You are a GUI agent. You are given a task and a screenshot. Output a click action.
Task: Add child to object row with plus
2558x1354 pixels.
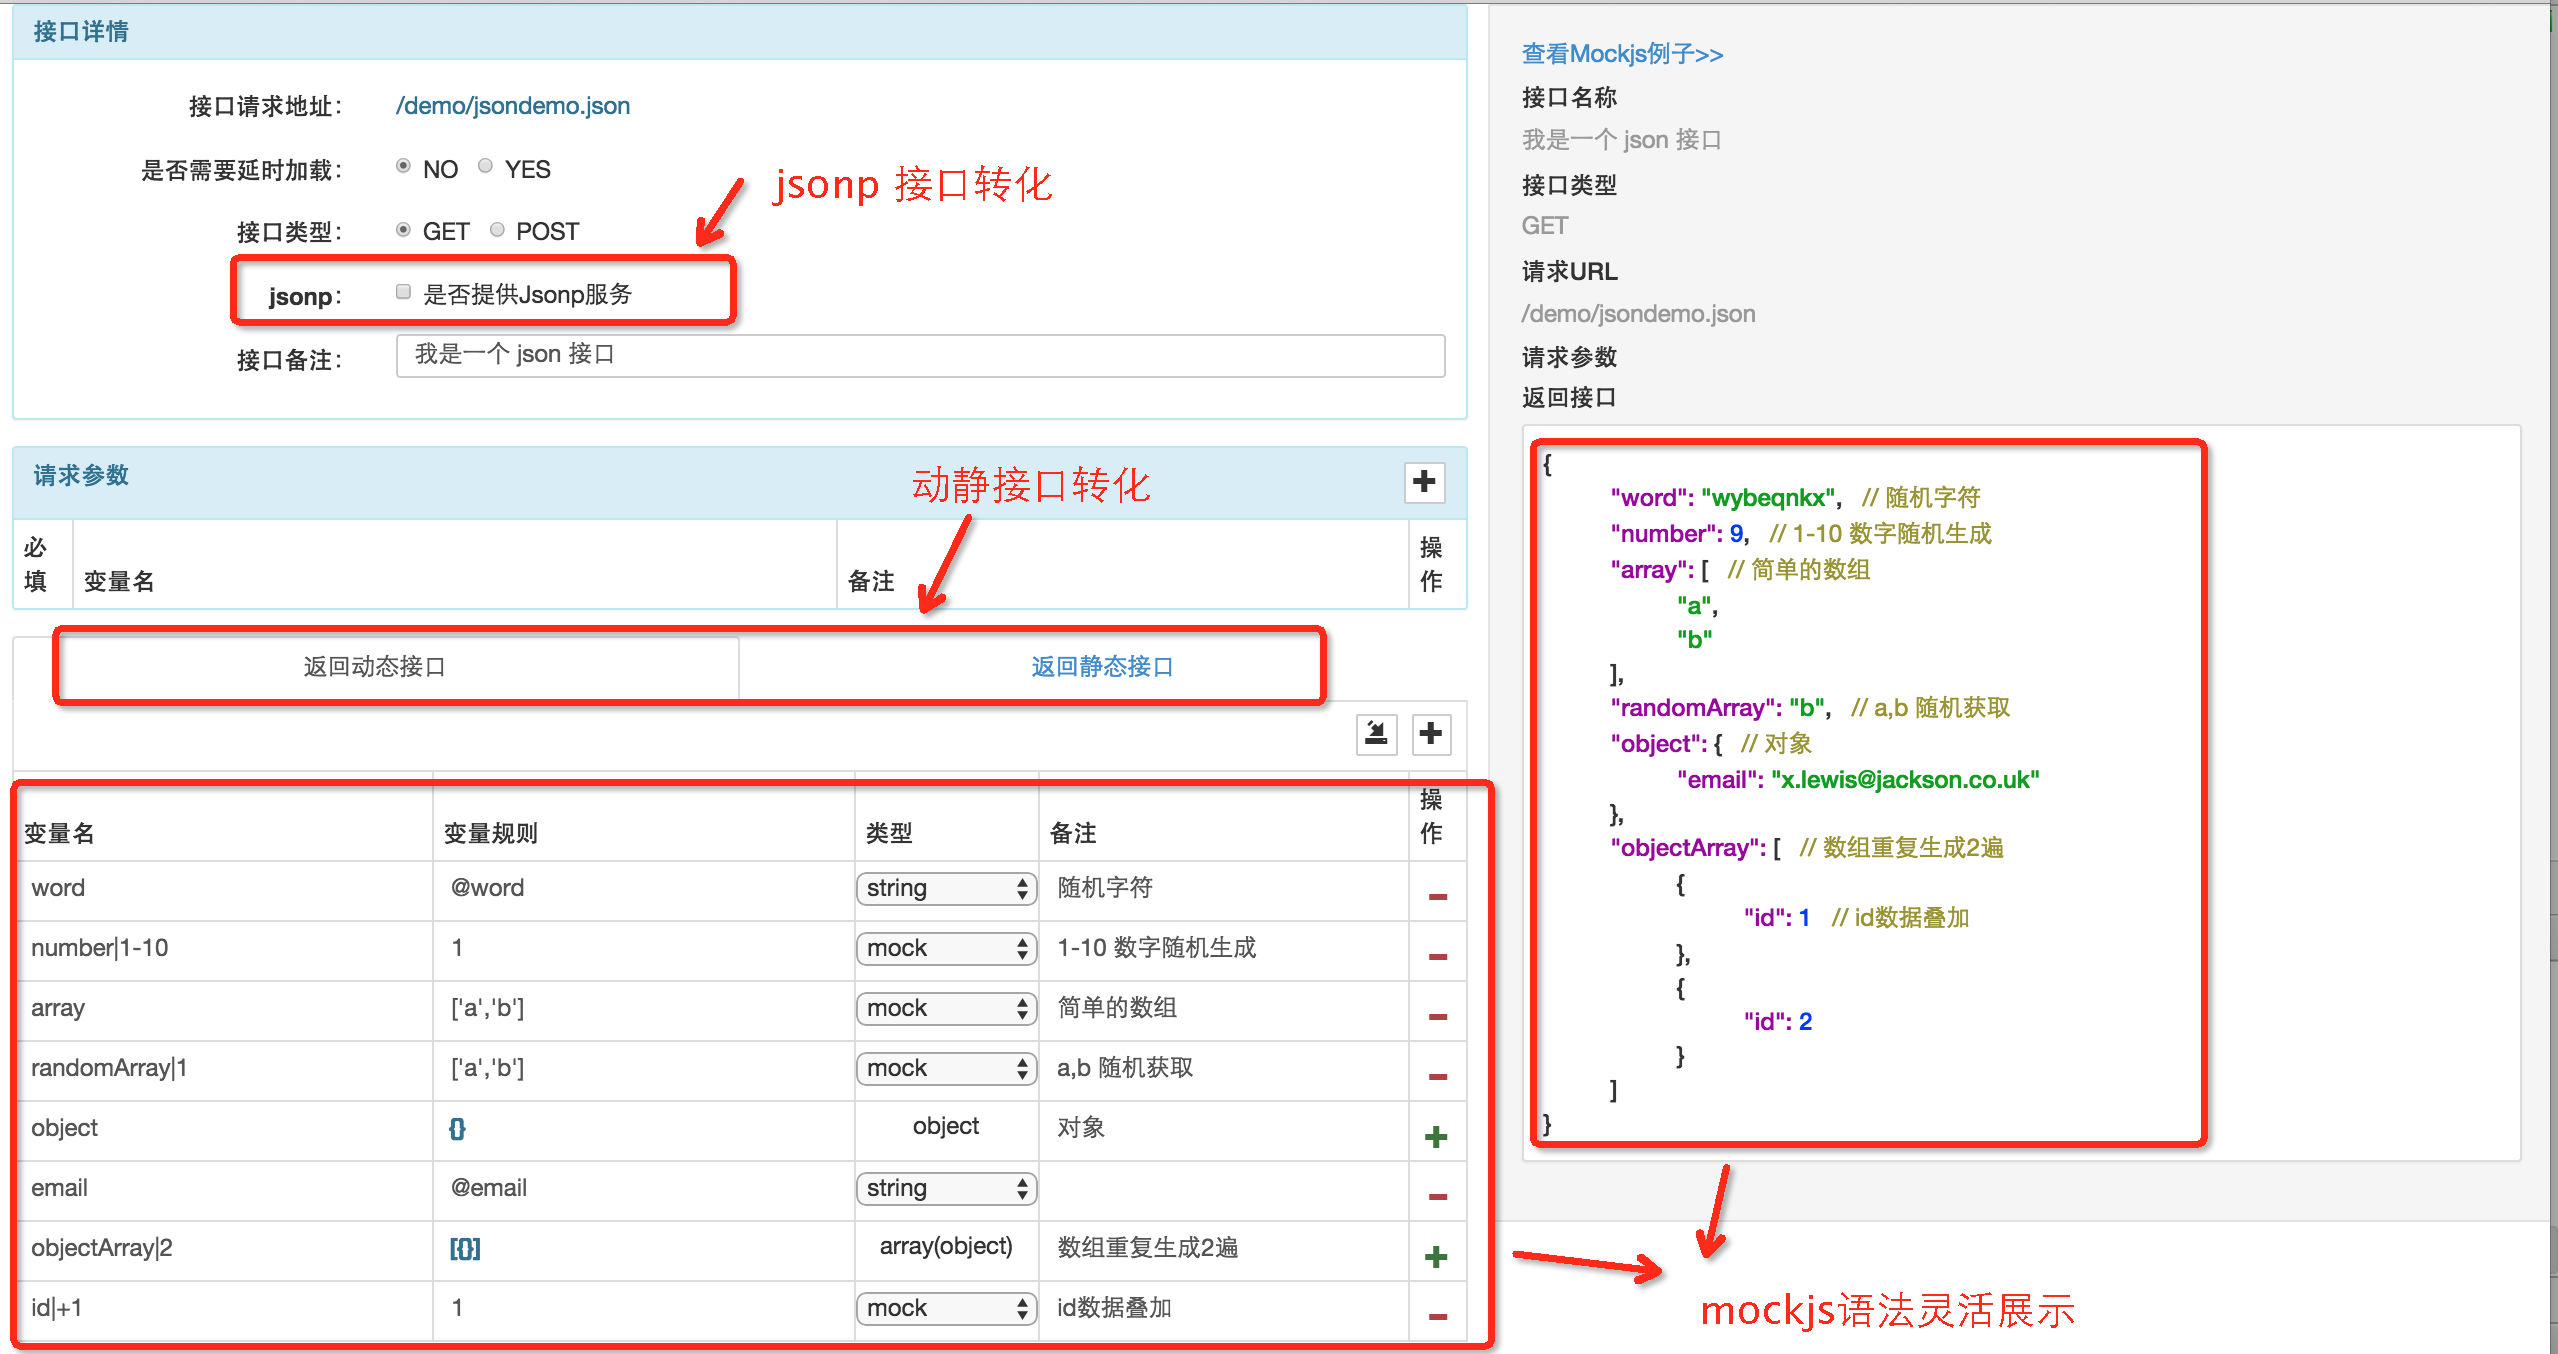[1436, 1136]
